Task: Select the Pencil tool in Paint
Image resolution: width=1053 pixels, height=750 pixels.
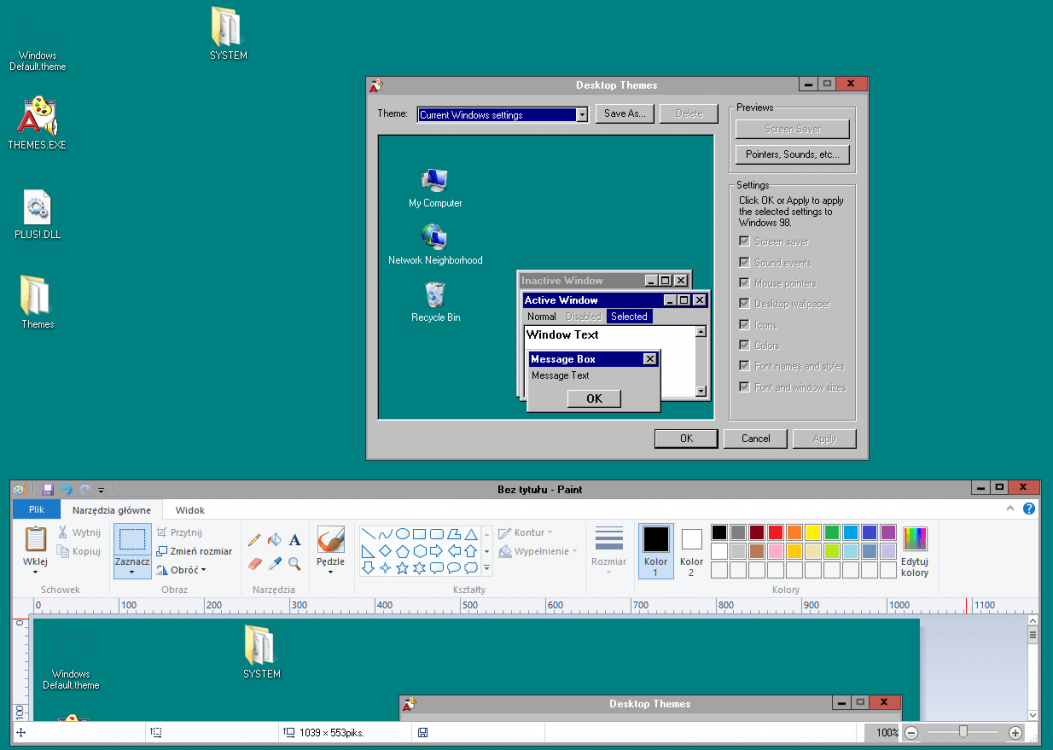Action: (255, 540)
